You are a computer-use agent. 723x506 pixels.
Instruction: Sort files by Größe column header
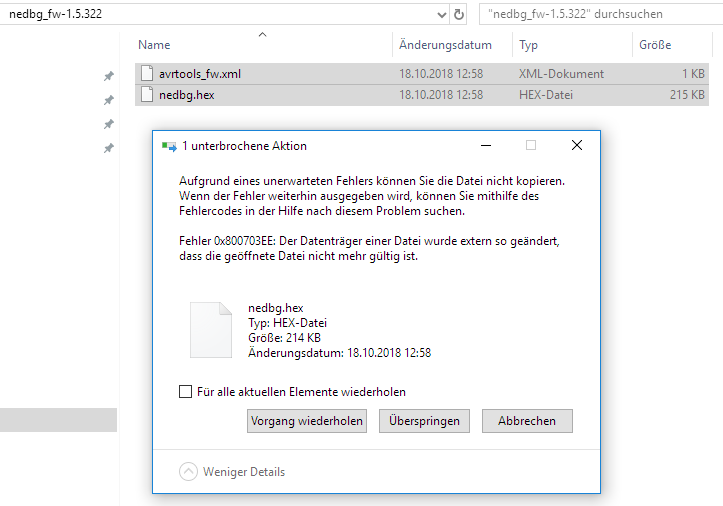[x=655, y=45]
